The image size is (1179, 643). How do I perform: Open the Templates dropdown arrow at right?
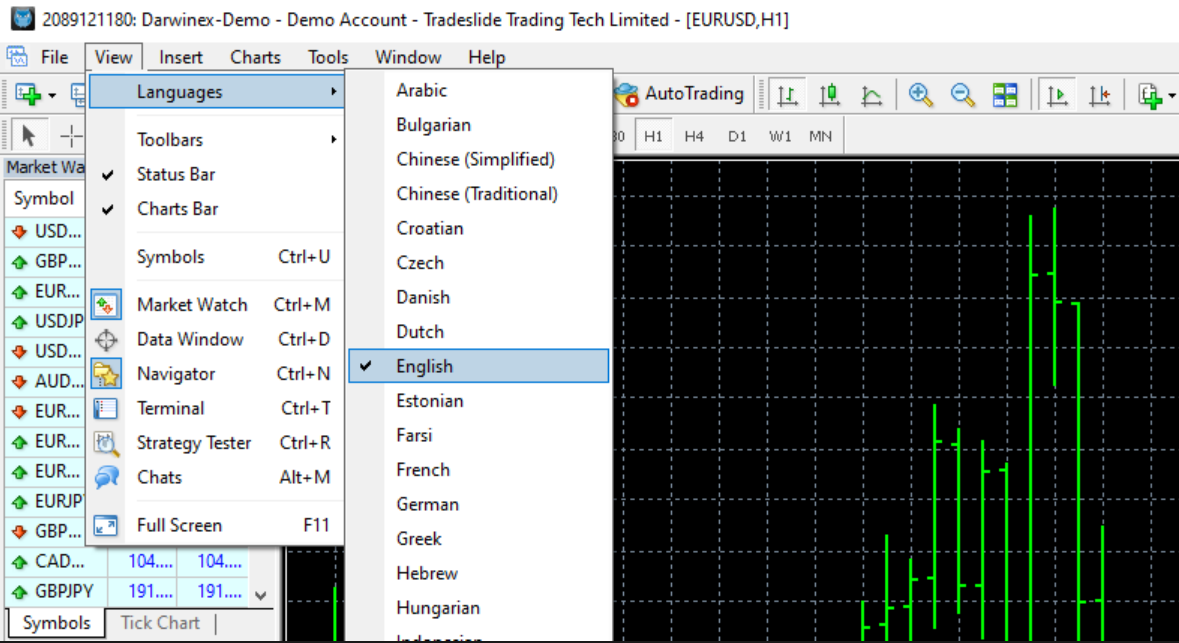[1171, 96]
